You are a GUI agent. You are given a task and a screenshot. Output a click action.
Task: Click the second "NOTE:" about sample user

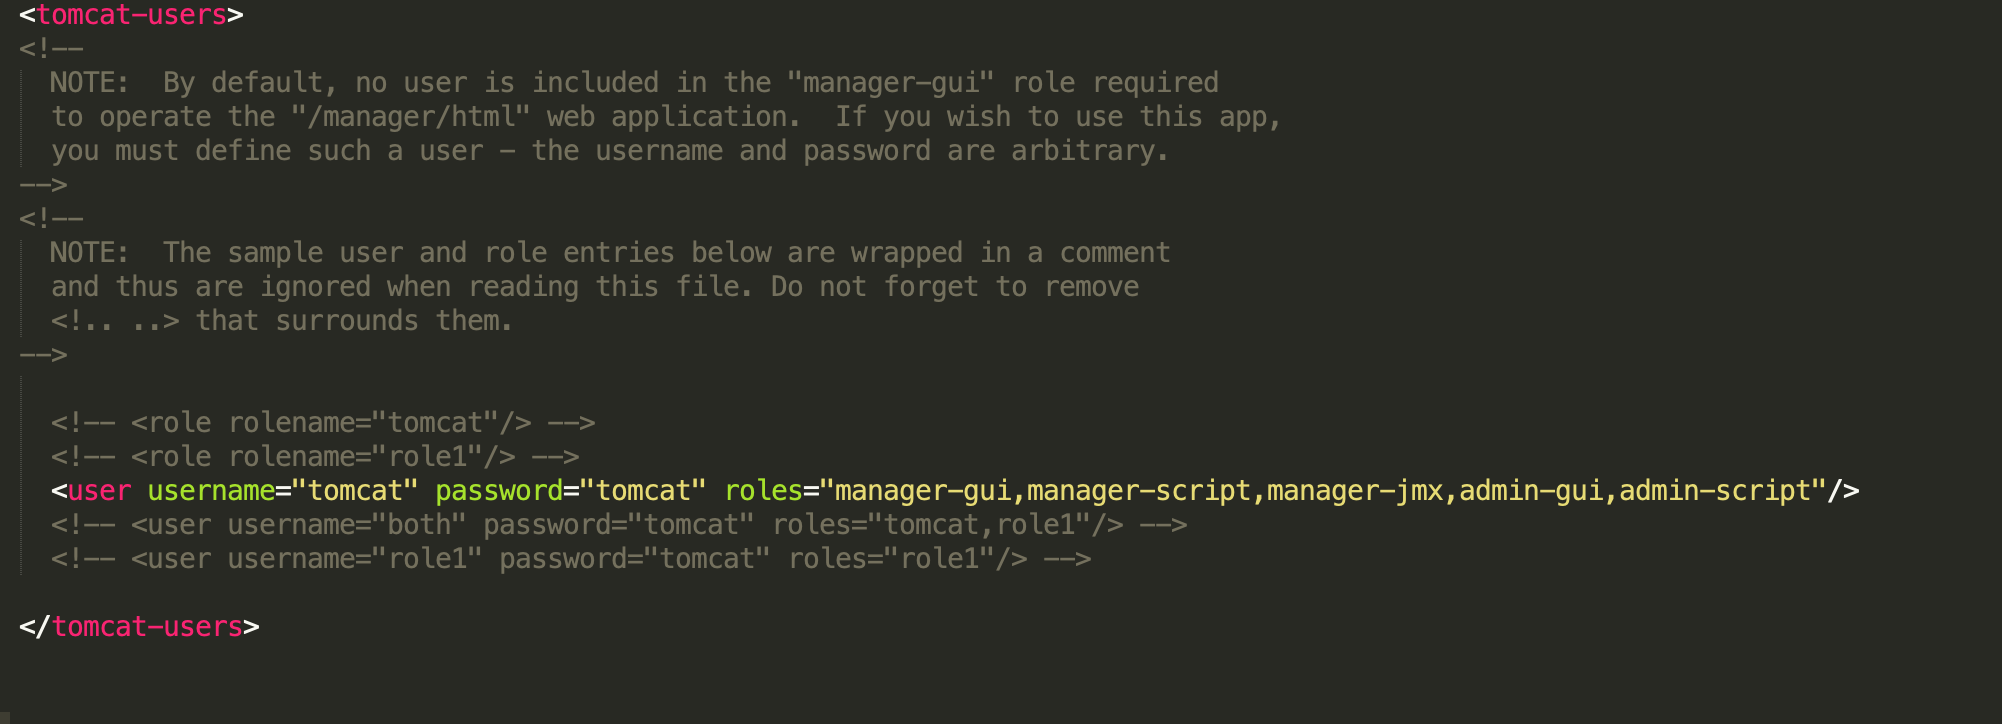90,253
